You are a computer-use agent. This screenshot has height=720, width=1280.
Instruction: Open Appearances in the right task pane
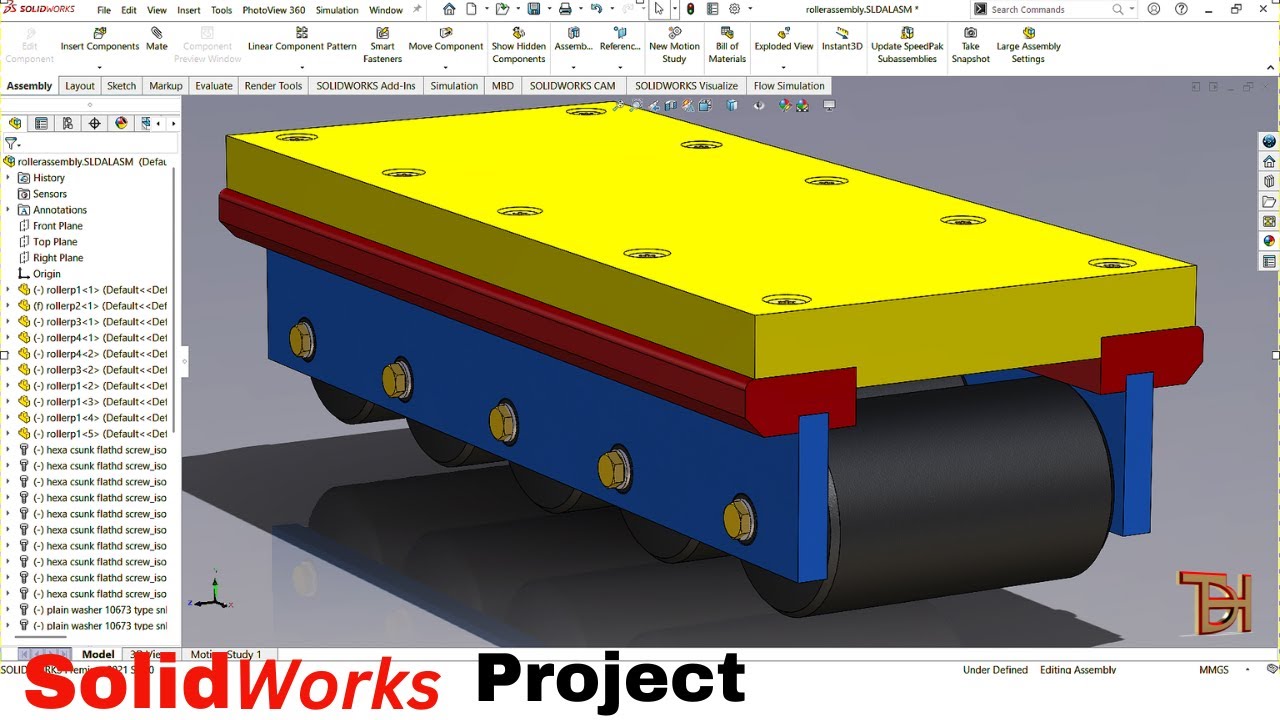(x=1269, y=241)
